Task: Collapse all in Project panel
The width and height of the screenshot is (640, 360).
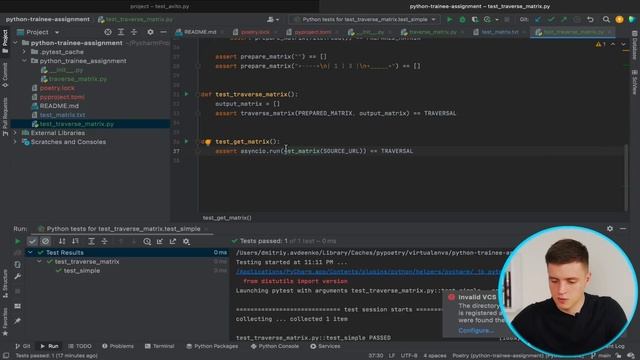Action: (134, 32)
